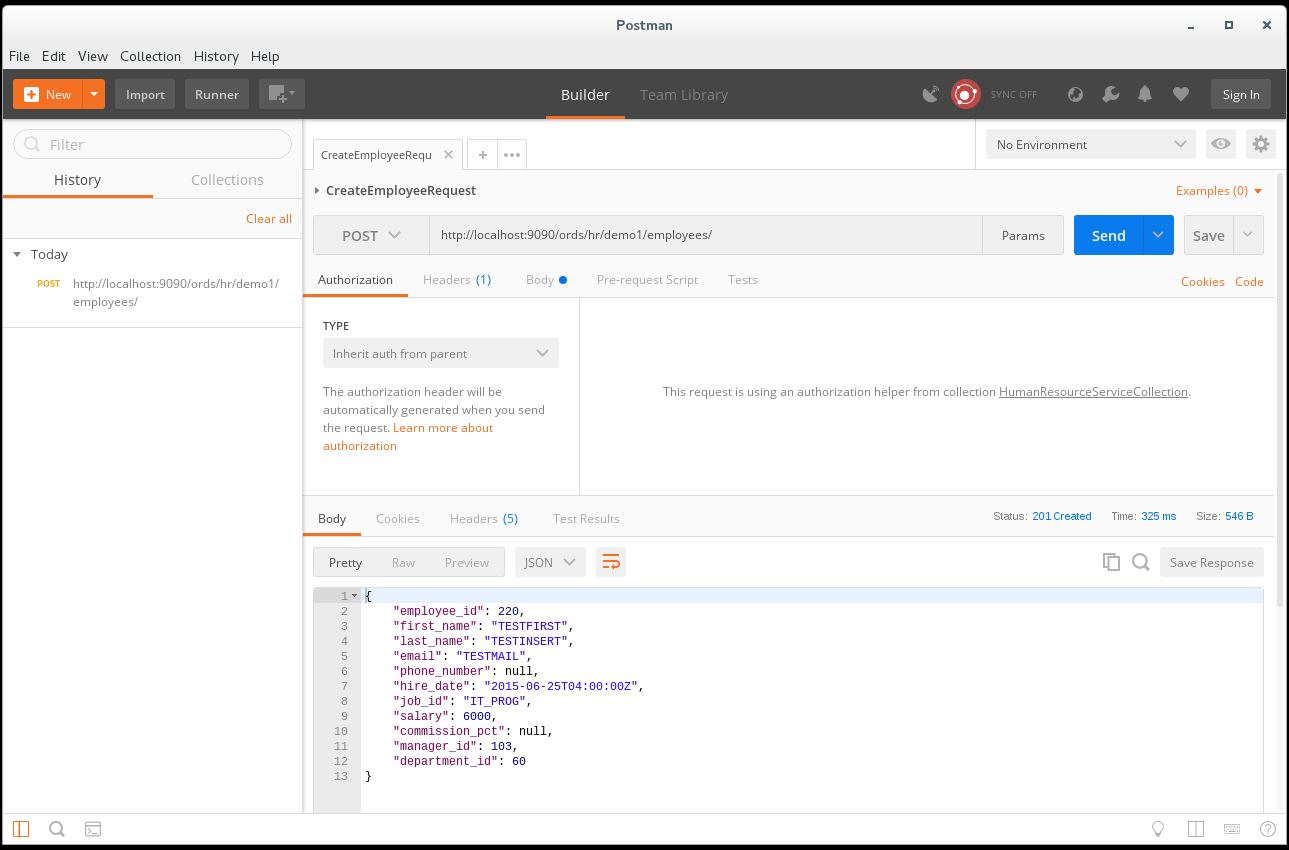Open the POST method dropdown
Image resolution: width=1289 pixels, height=850 pixels.
coord(371,235)
